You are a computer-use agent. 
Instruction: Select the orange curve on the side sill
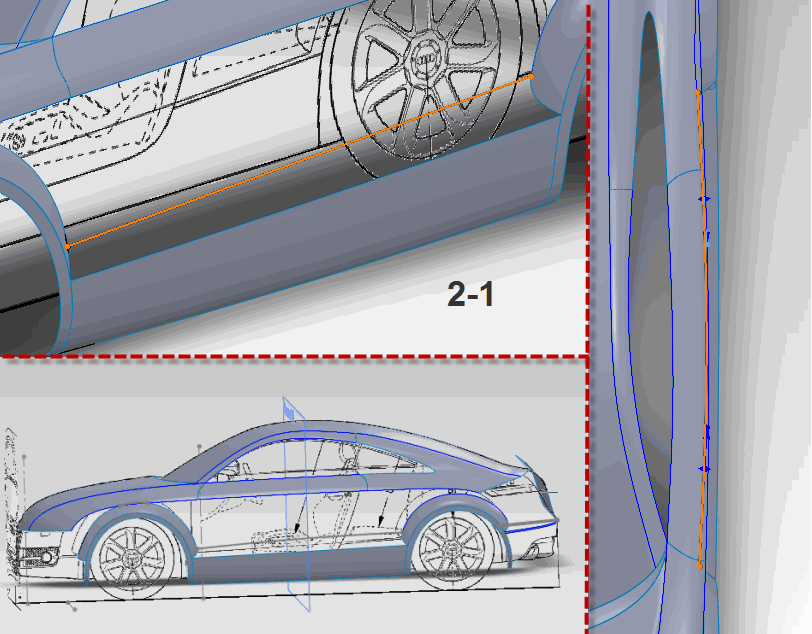[x=300, y=161]
